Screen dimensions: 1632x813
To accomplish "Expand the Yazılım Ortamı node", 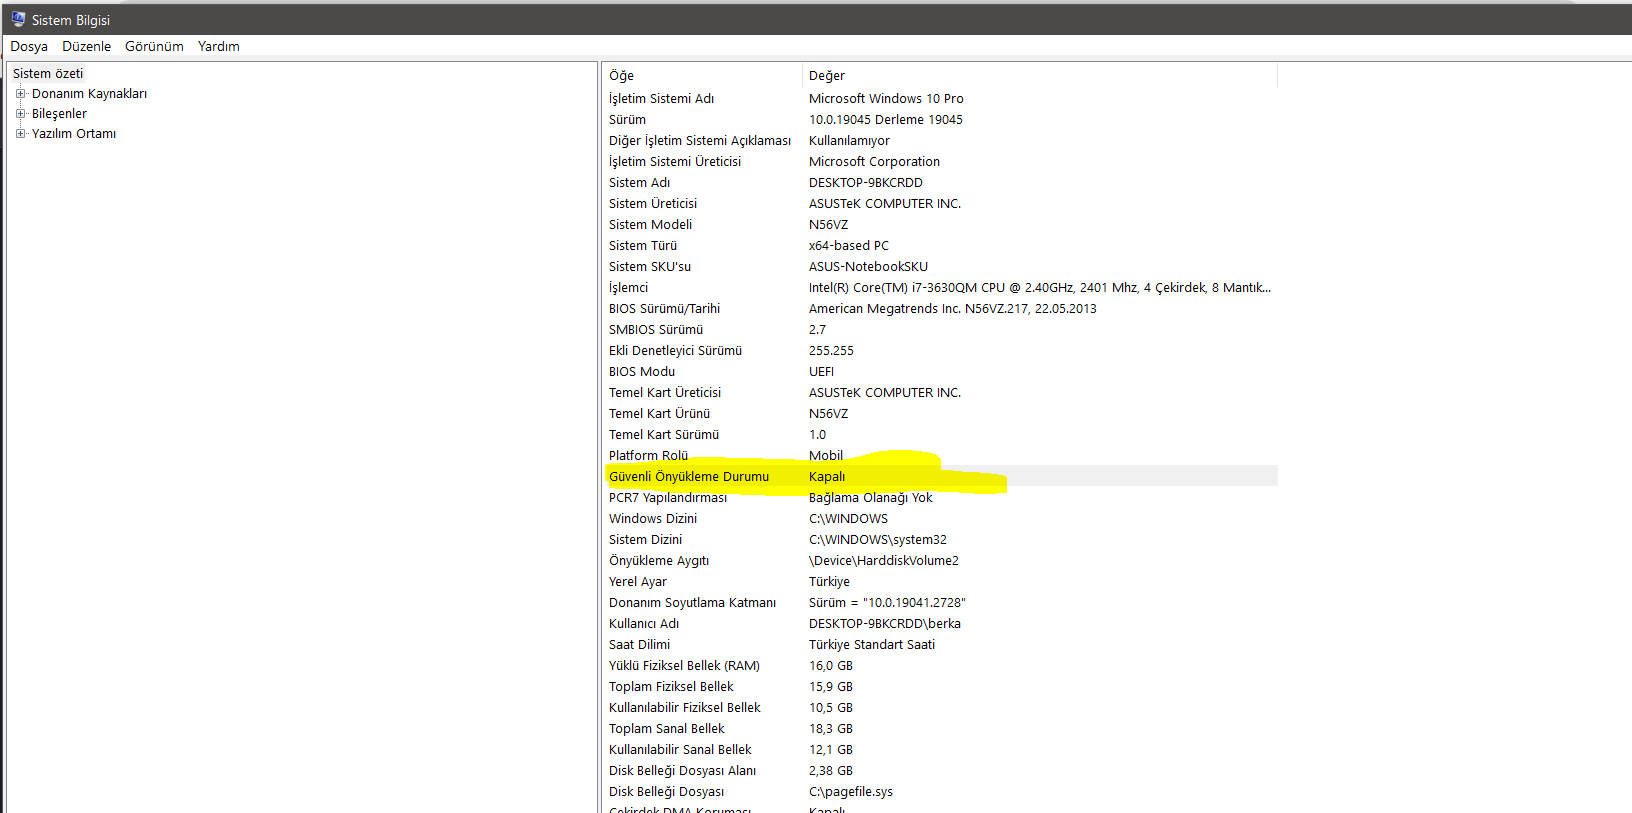I will pos(20,133).
